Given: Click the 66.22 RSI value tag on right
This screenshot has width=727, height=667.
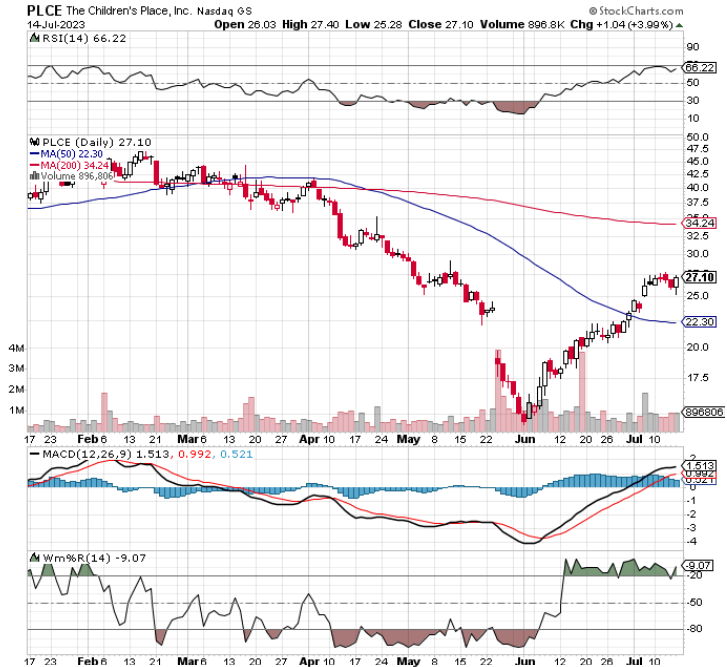Looking at the screenshot, I should [x=700, y=68].
